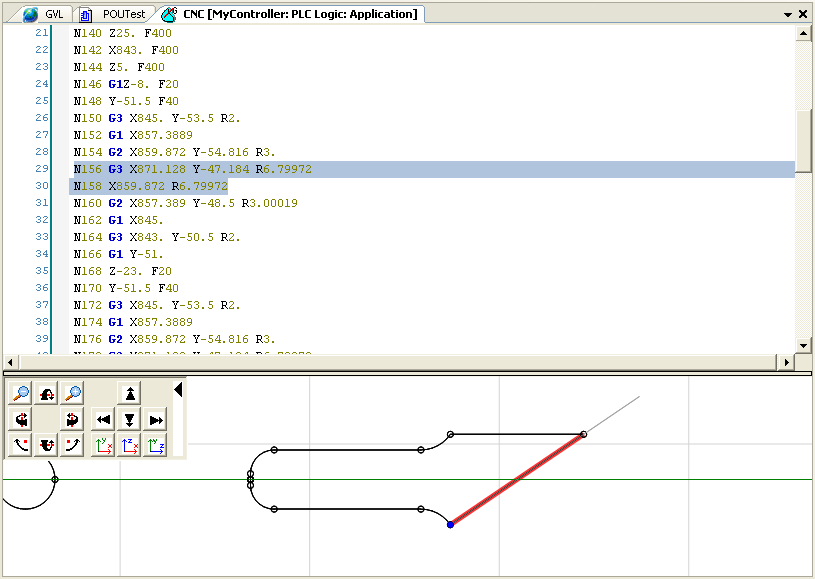Image resolution: width=815 pixels, height=579 pixels.
Task: Click the blue start point on path
Action: coord(450,524)
